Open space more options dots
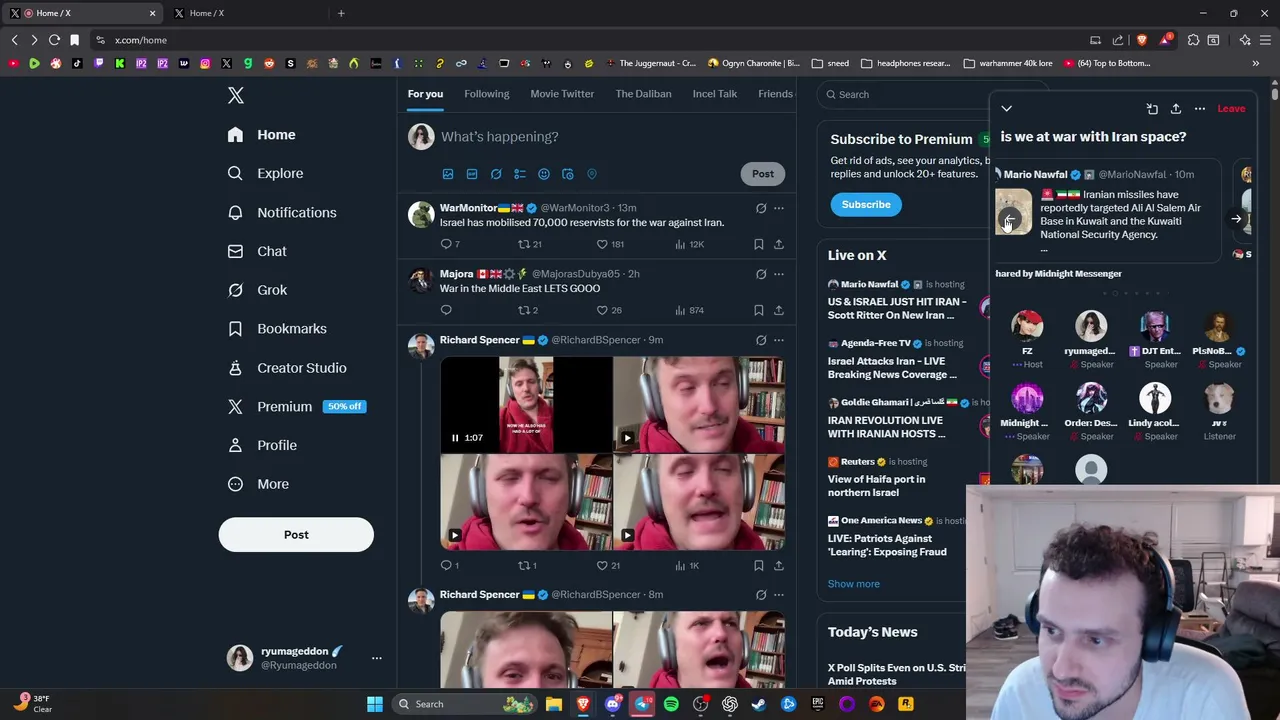1280x720 pixels. click(1200, 108)
